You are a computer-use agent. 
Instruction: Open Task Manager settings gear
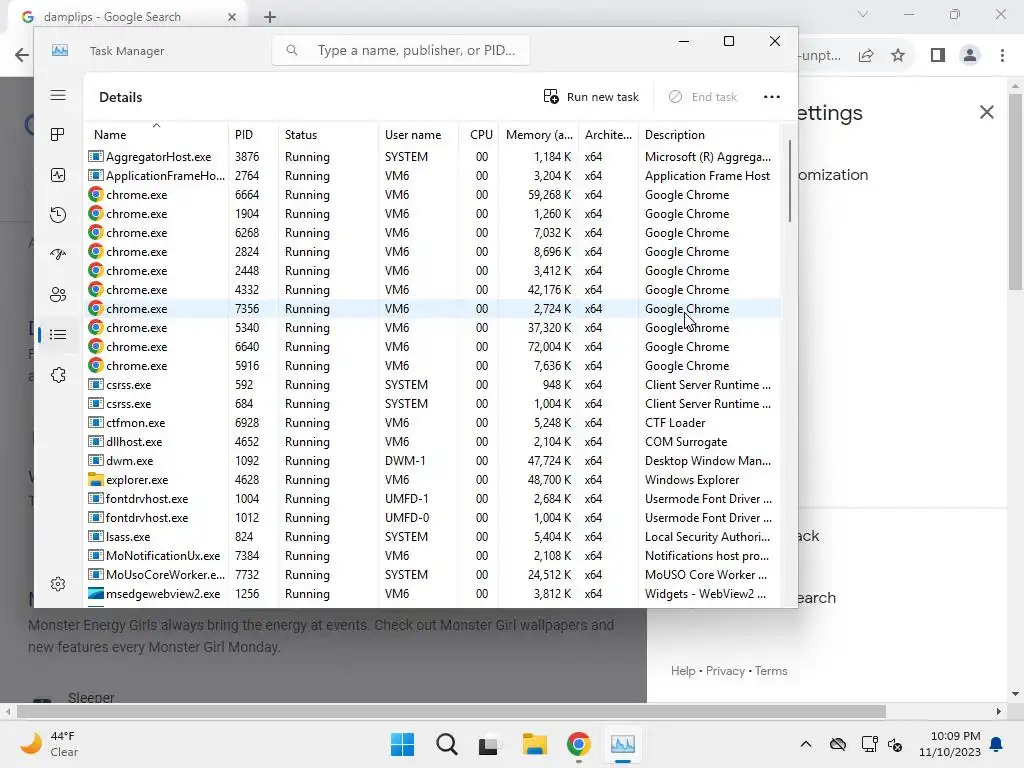(58, 584)
